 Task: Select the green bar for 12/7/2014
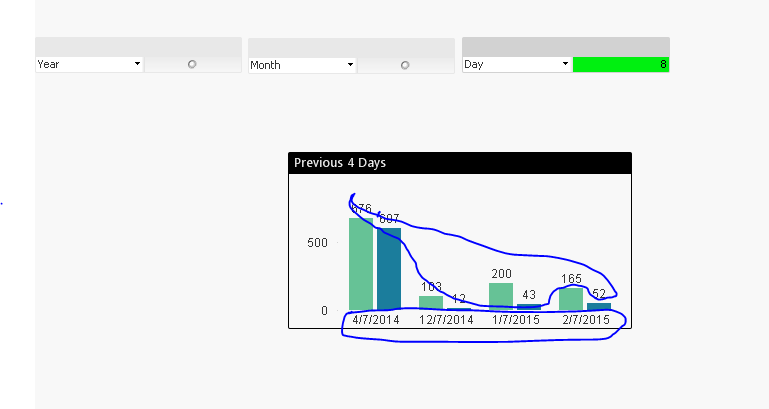click(431, 302)
